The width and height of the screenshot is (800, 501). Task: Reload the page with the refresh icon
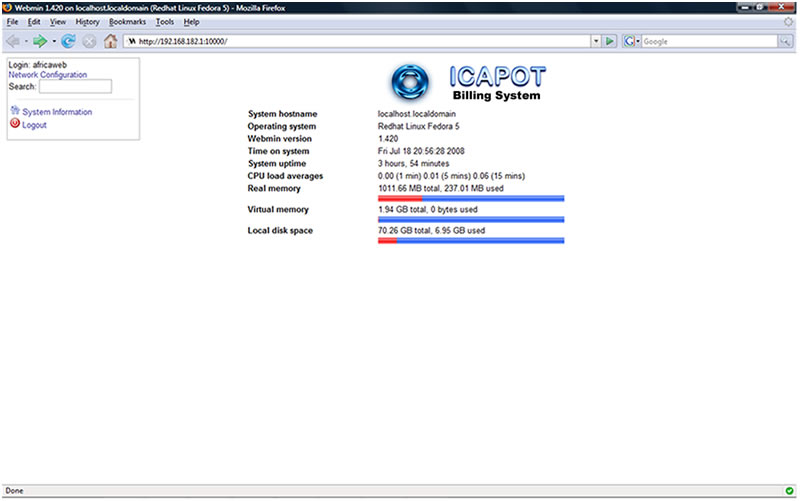click(x=68, y=41)
